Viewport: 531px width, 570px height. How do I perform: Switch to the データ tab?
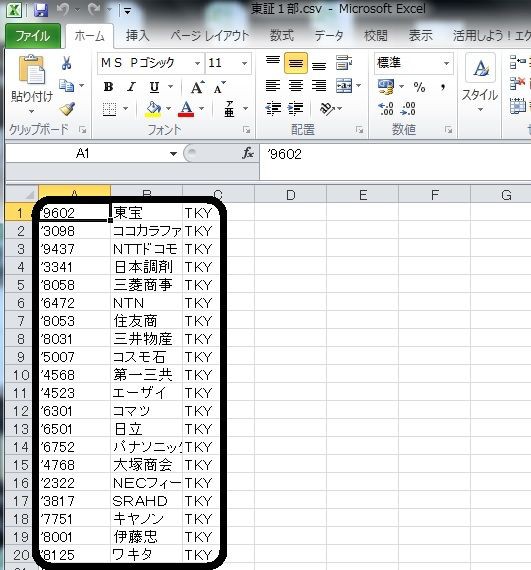[329, 36]
